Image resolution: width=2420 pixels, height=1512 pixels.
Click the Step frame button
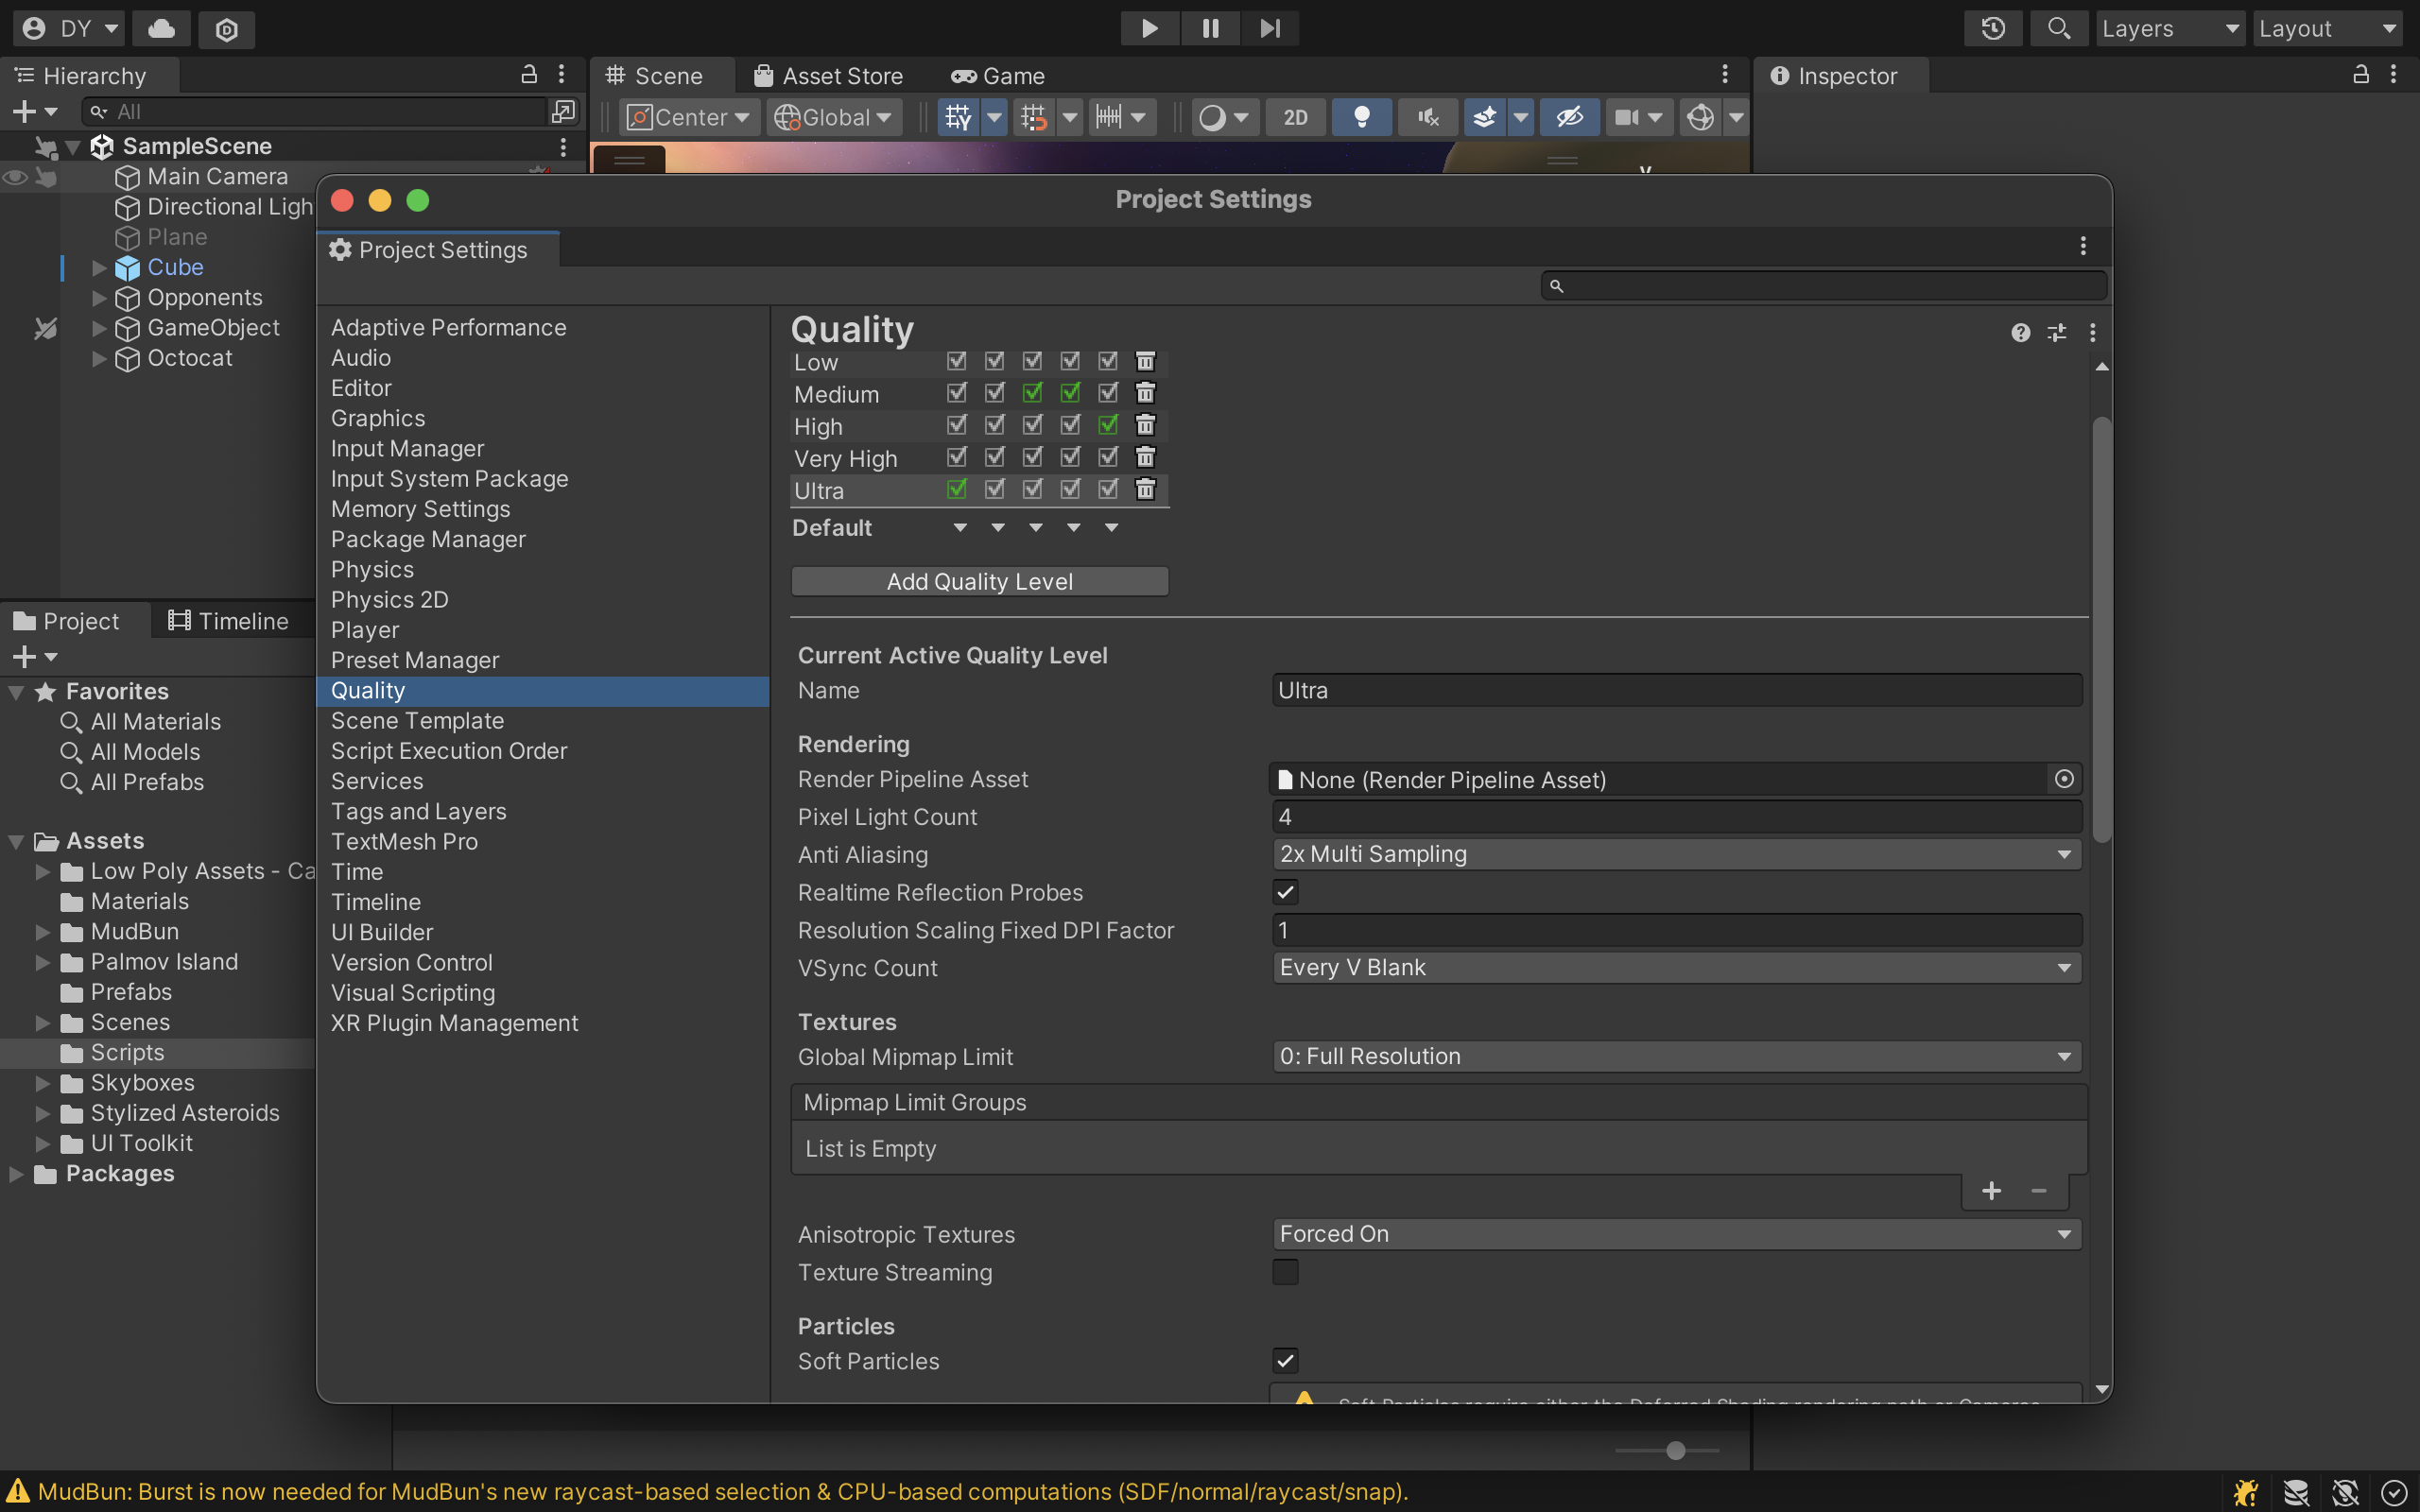pos(1270,28)
